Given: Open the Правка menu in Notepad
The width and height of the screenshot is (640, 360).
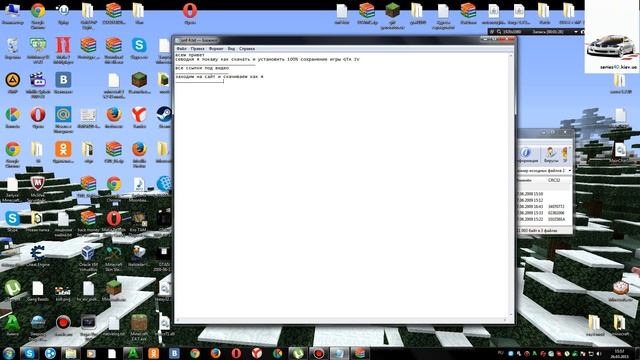Looking at the screenshot, I should tap(198, 49).
